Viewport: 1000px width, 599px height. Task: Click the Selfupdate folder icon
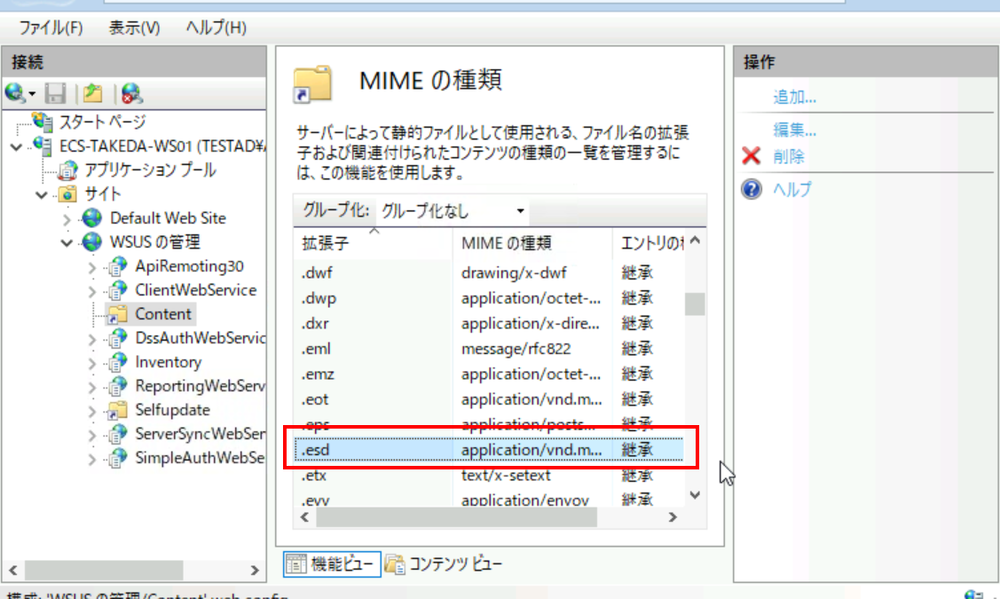click(117, 410)
